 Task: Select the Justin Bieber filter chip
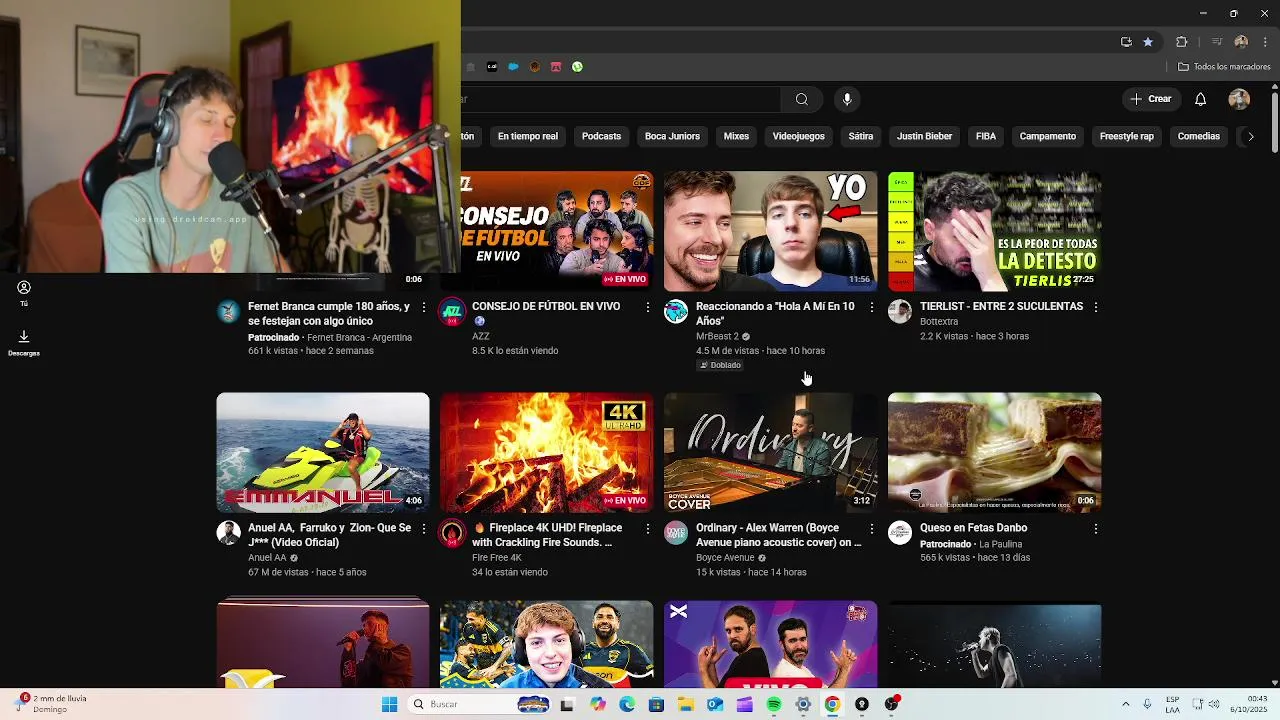pyautogui.click(x=924, y=136)
